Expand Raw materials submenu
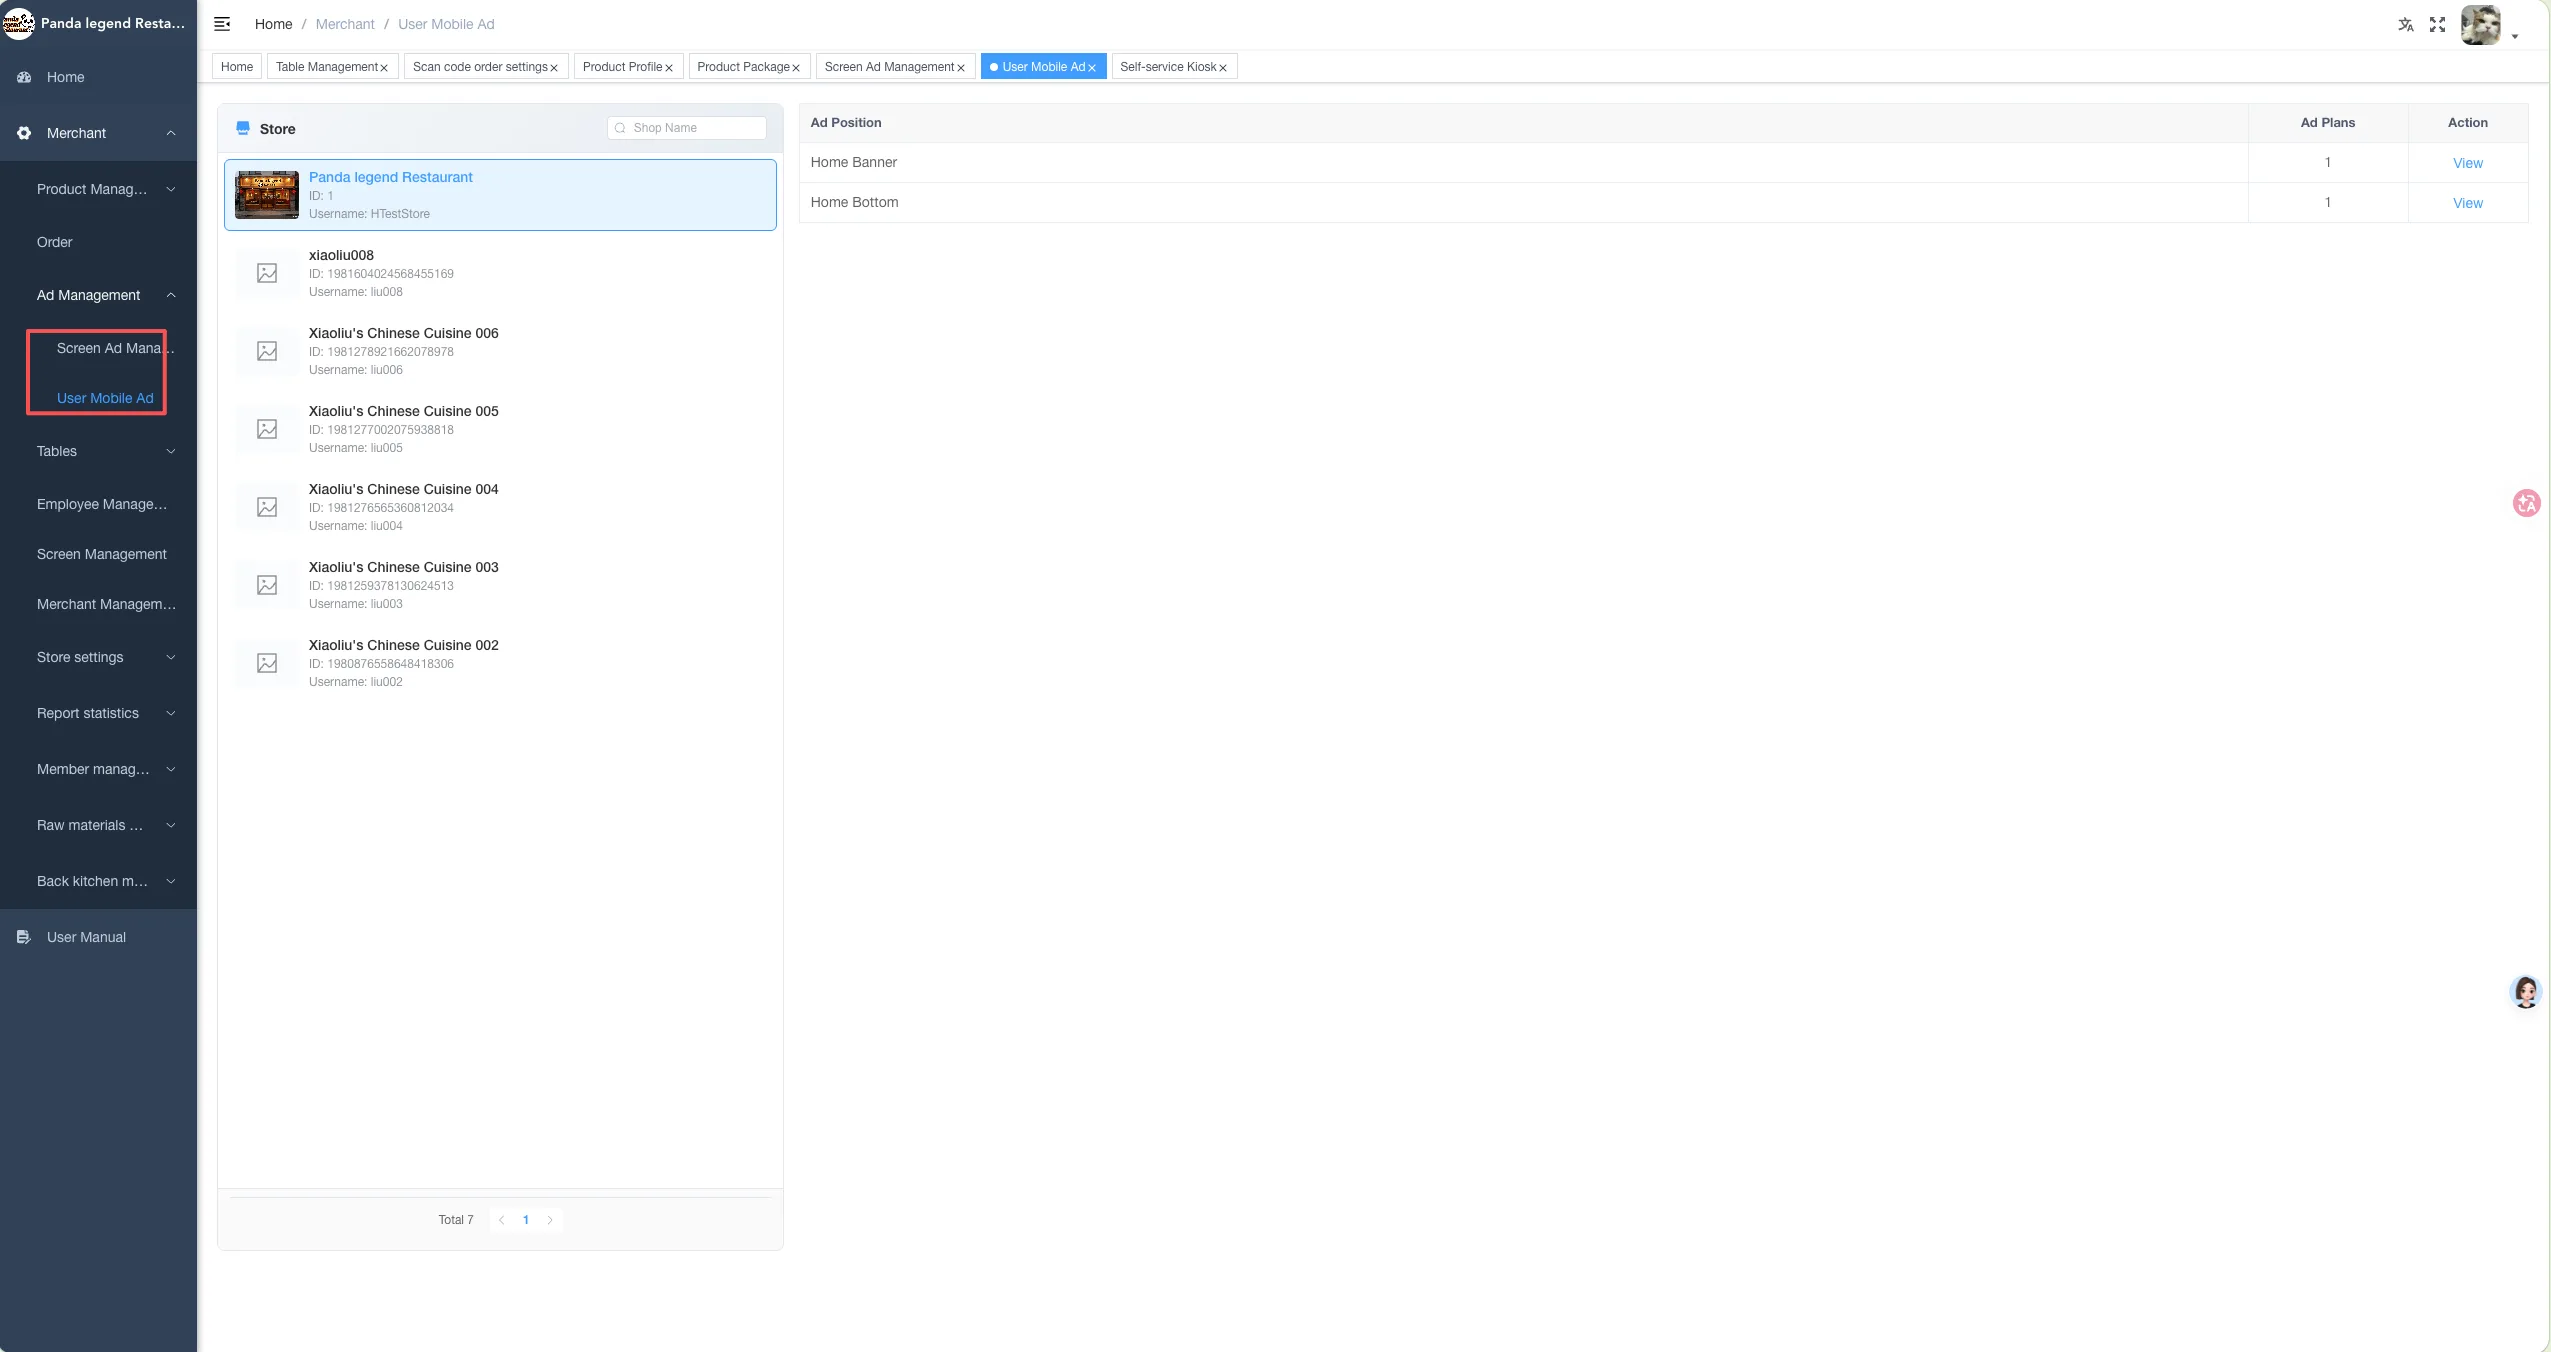The image size is (2551, 1352). [98, 825]
